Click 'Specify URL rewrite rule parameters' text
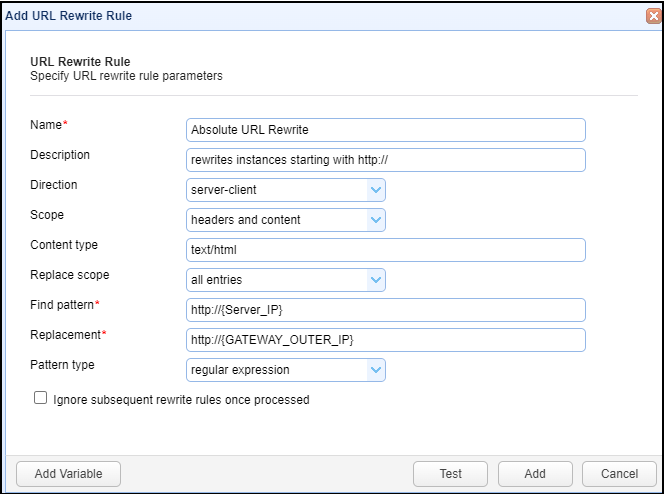664x494 pixels. [x=126, y=76]
